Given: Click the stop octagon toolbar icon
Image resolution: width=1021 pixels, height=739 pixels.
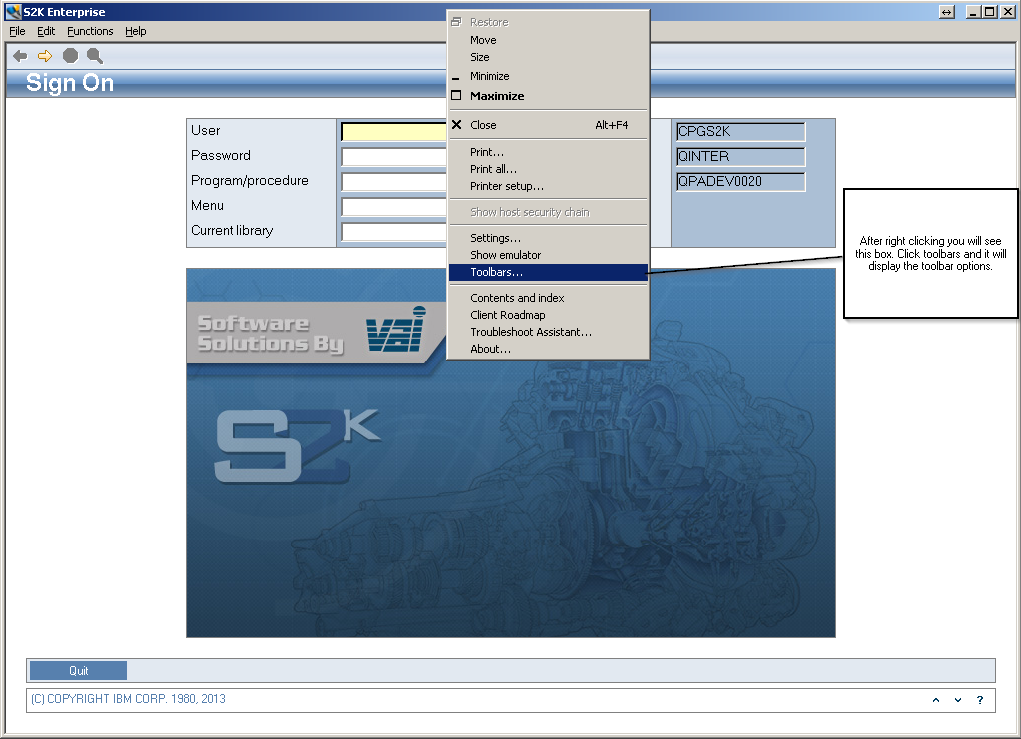Looking at the screenshot, I should pyautogui.click(x=70, y=56).
